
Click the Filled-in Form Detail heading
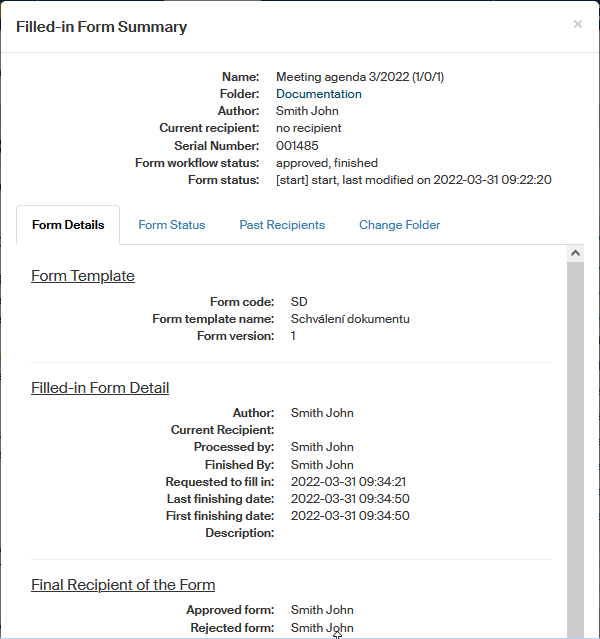(100, 388)
